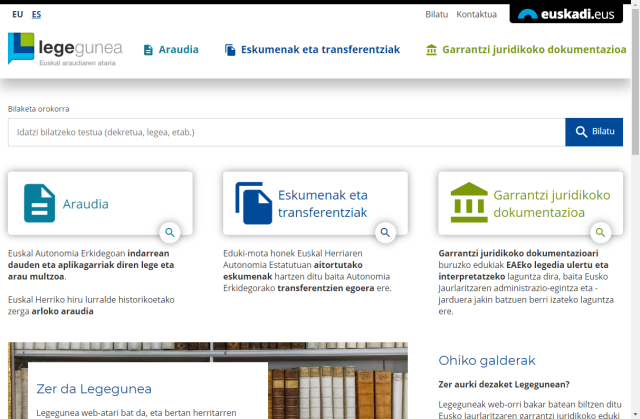Viewport: 640px width, 419px height.
Task: Follow the top Bilatu link
Action: tap(436, 14)
